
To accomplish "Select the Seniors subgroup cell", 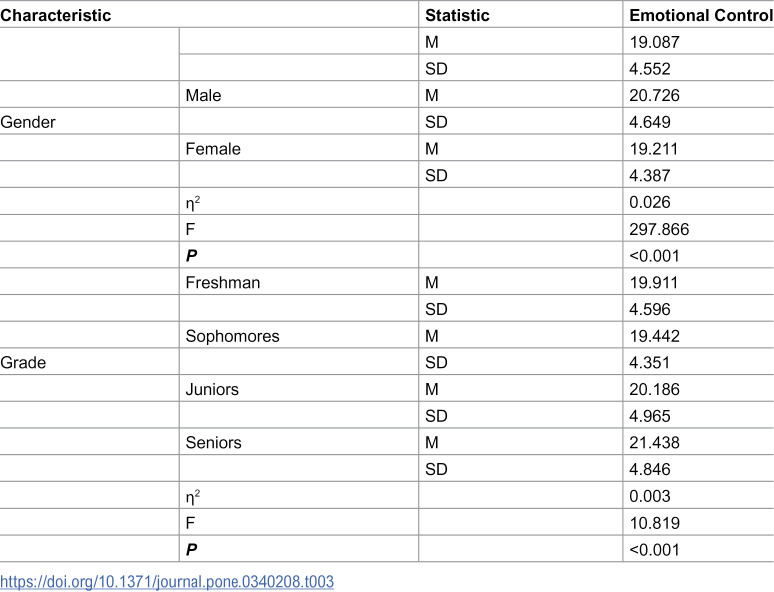I will [x=214, y=442].
